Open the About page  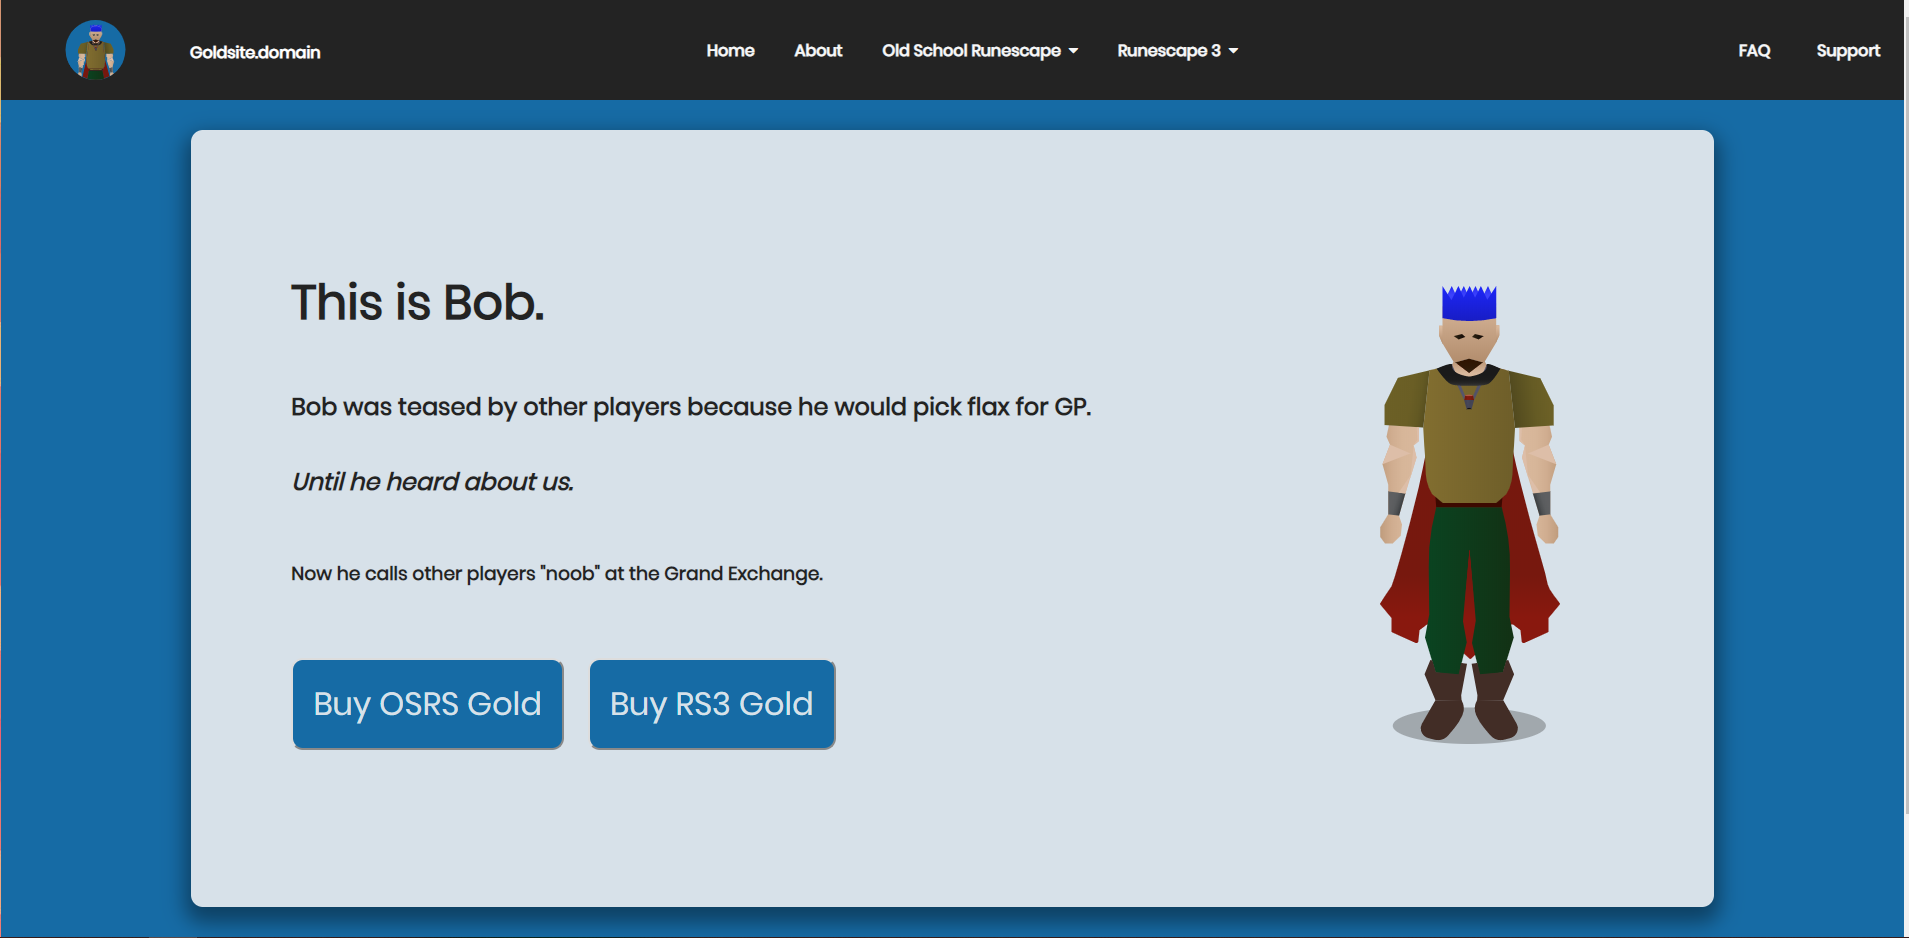pos(818,50)
